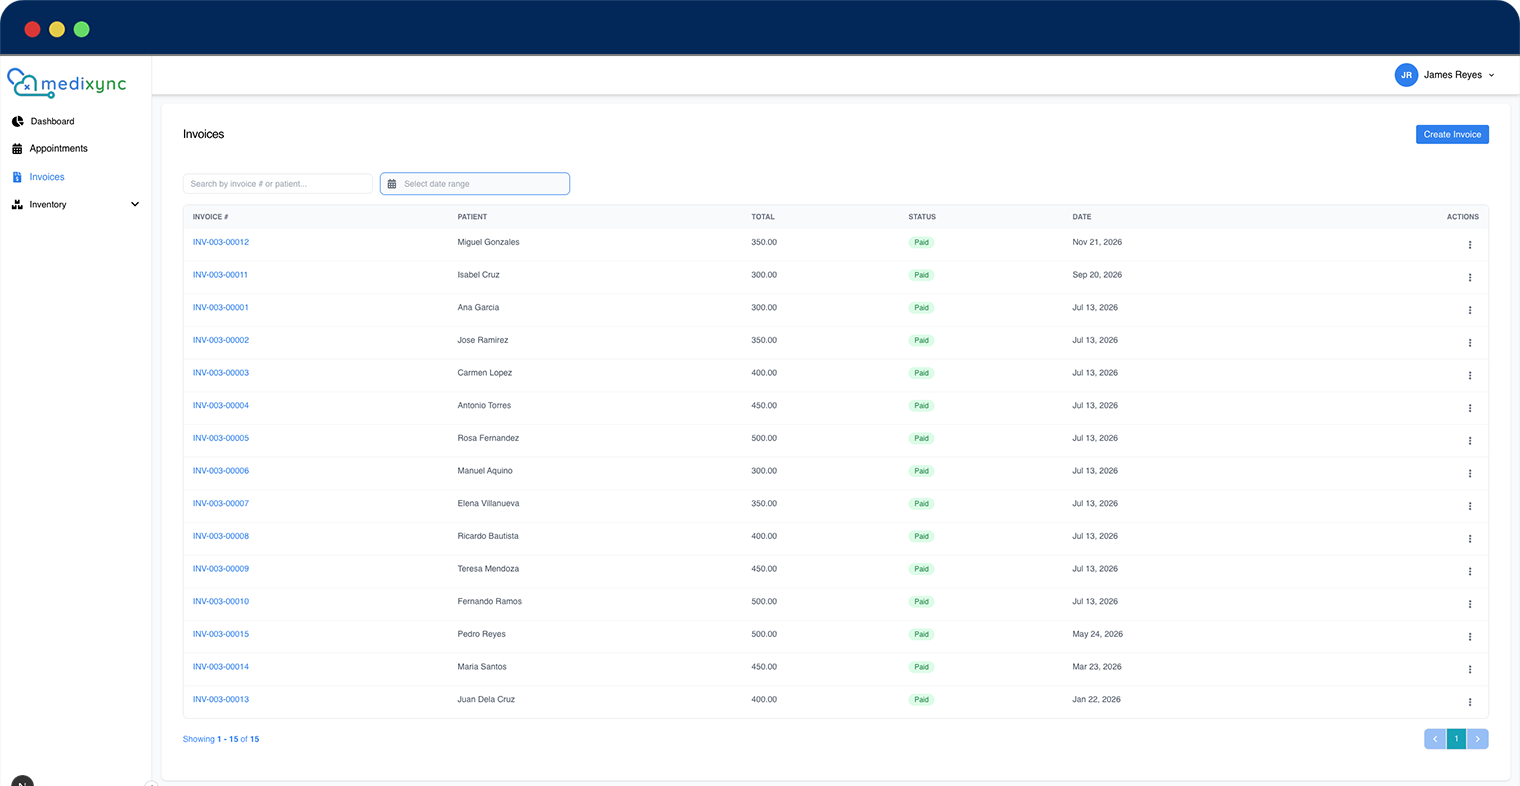The width and height of the screenshot is (1520, 786).
Task: Open actions menu for Manuel Aquino's invoice
Action: [x=1469, y=473]
